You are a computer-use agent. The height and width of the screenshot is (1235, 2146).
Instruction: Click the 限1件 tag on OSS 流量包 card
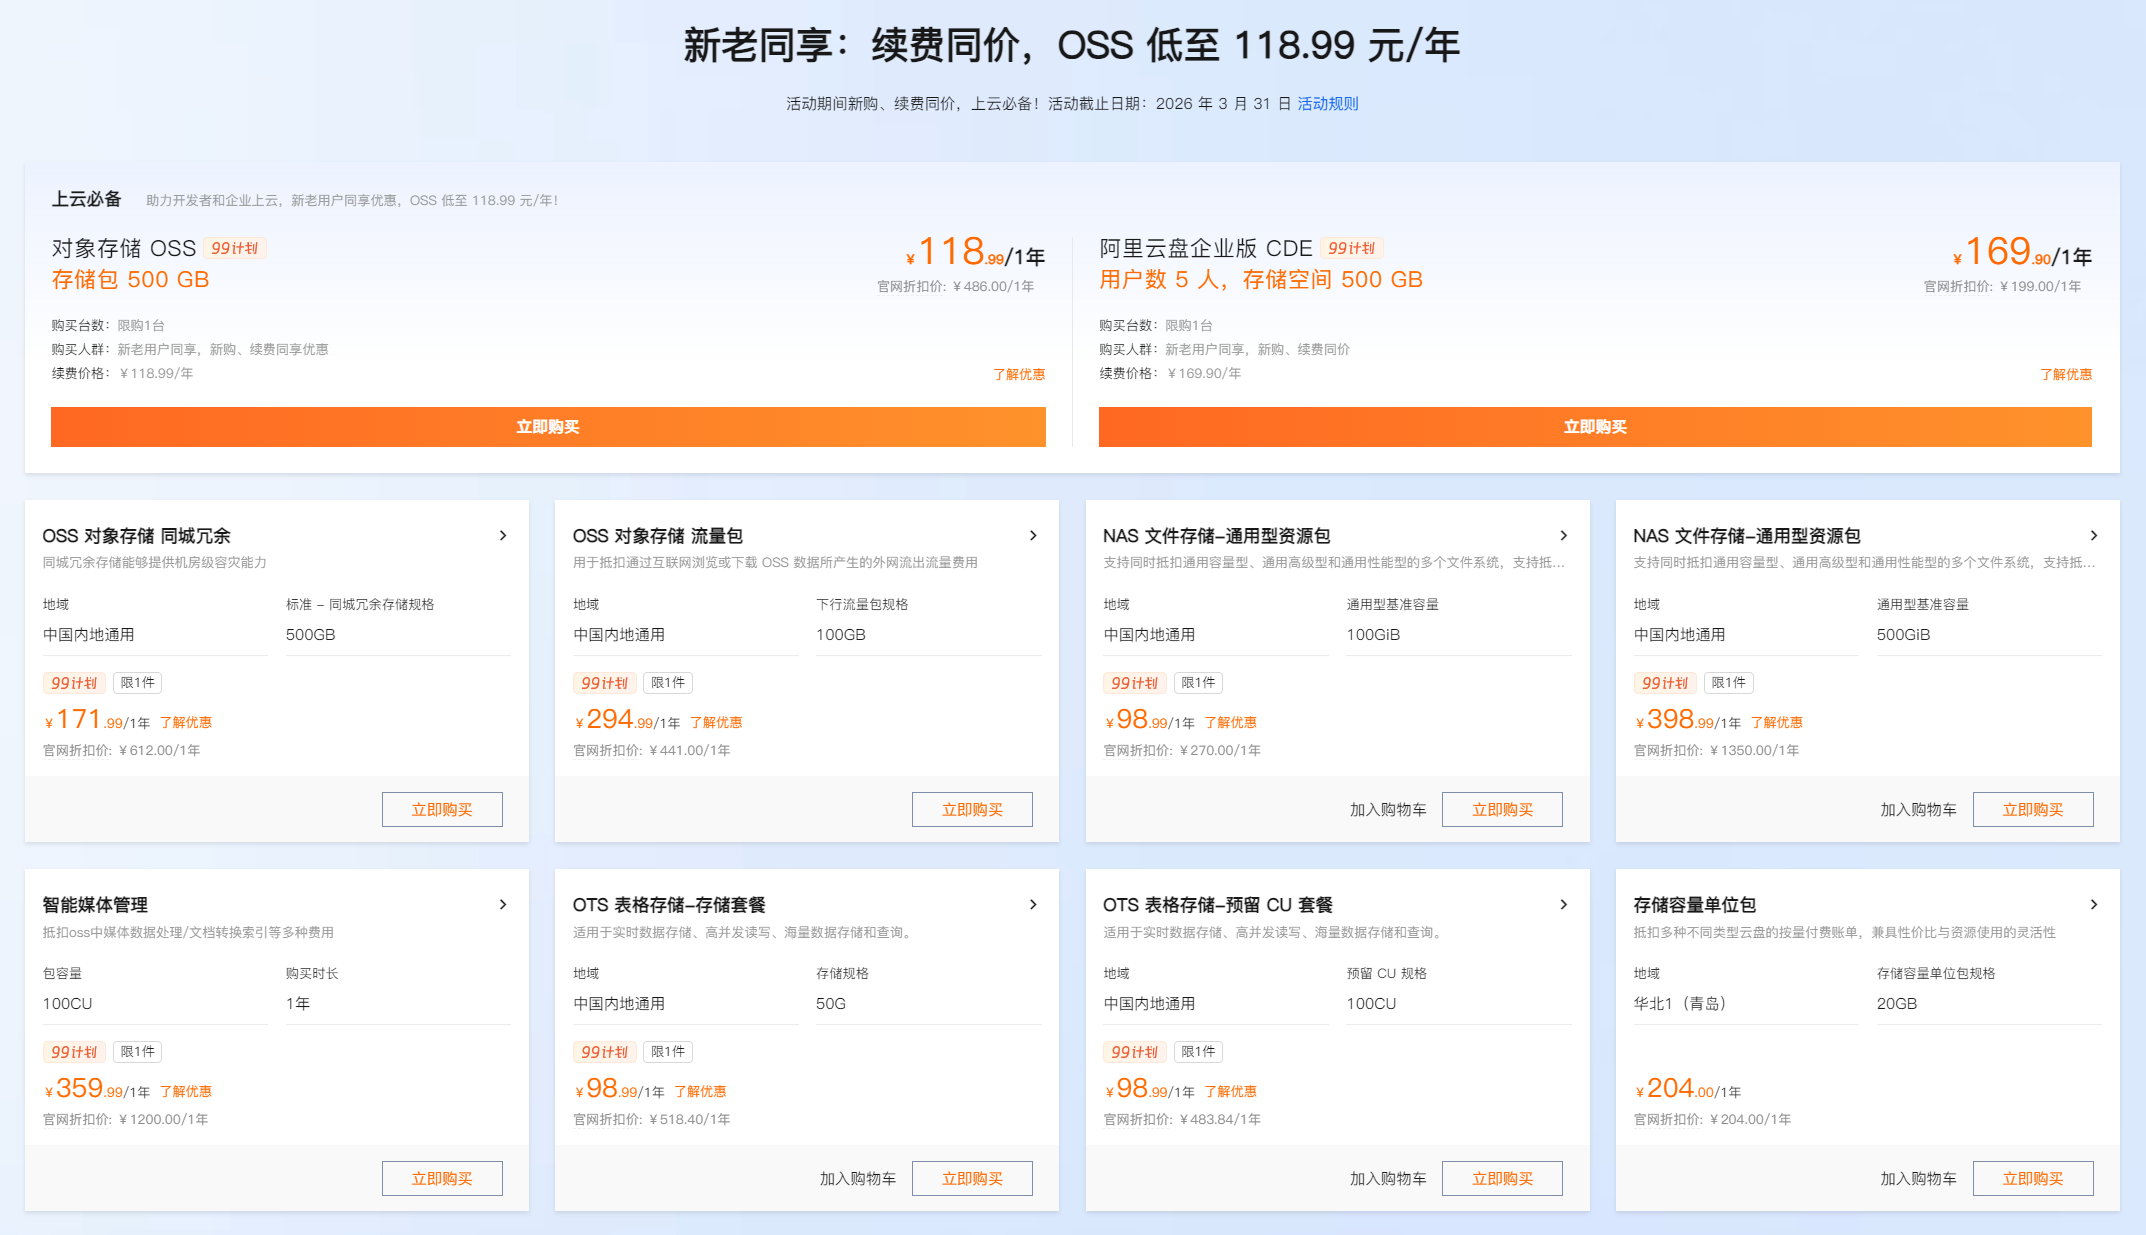tap(668, 683)
